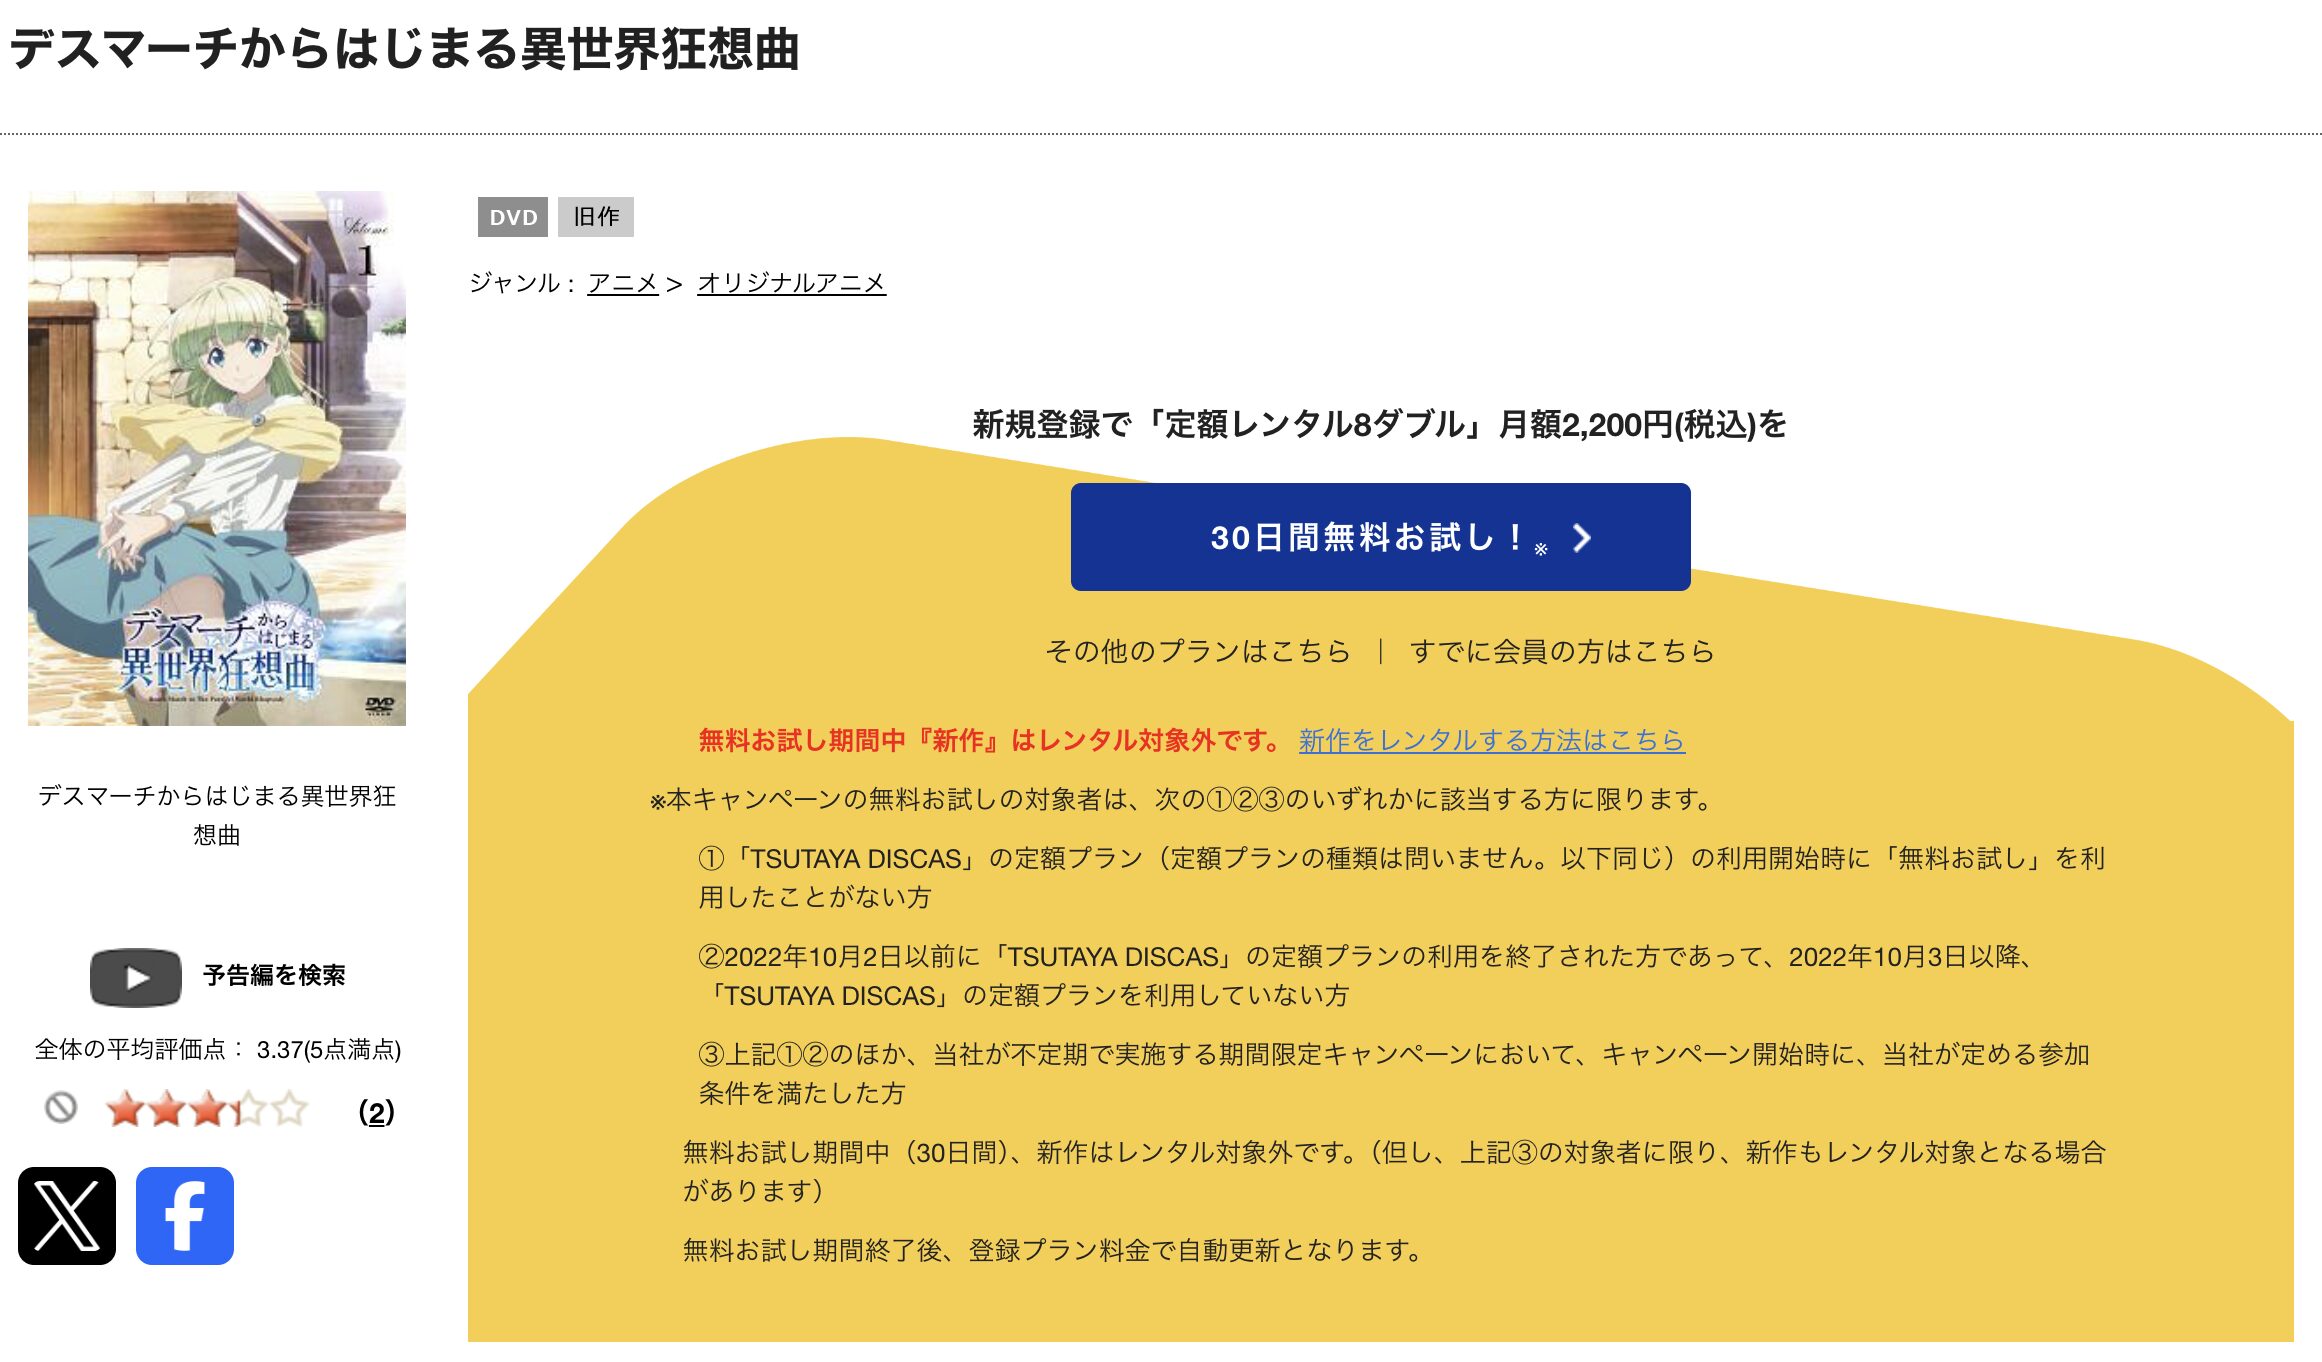Click the YouTube play trailer icon
The width and height of the screenshot is (2322, 1362).
136,976
